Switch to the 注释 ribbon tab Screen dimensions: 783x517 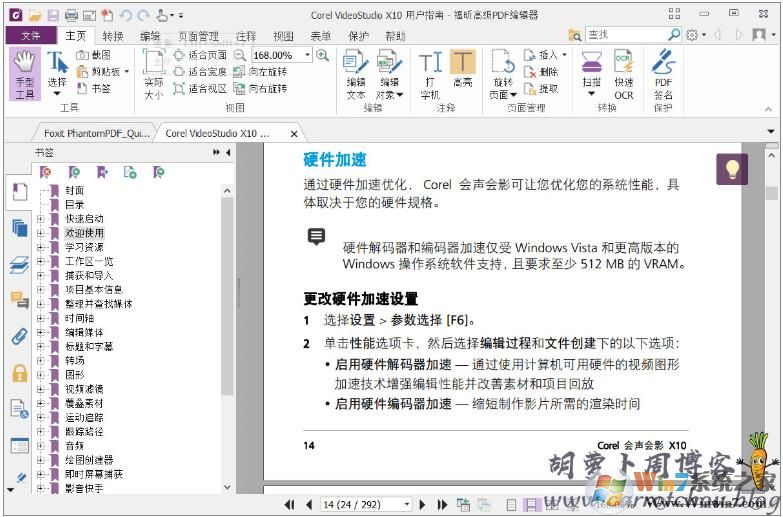coord(246,35)
